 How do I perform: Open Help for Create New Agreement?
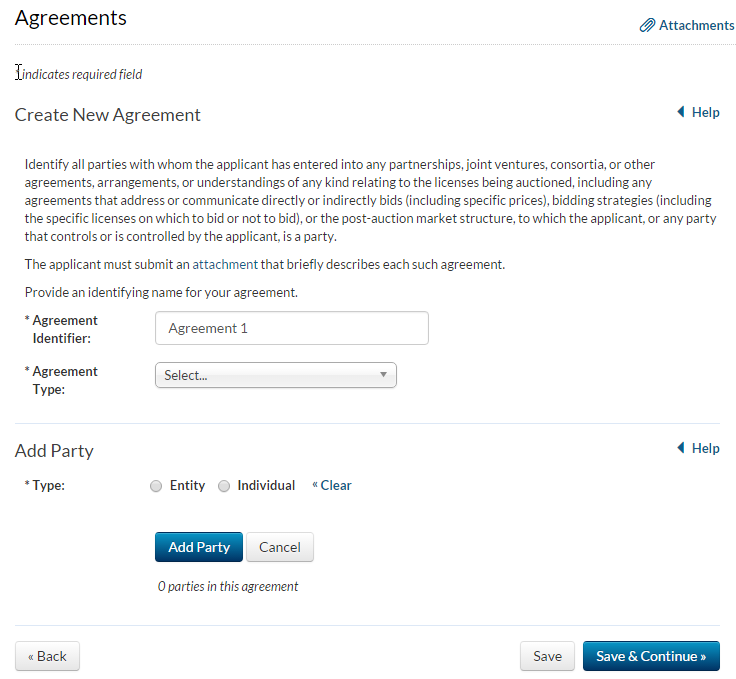(705, 112)
